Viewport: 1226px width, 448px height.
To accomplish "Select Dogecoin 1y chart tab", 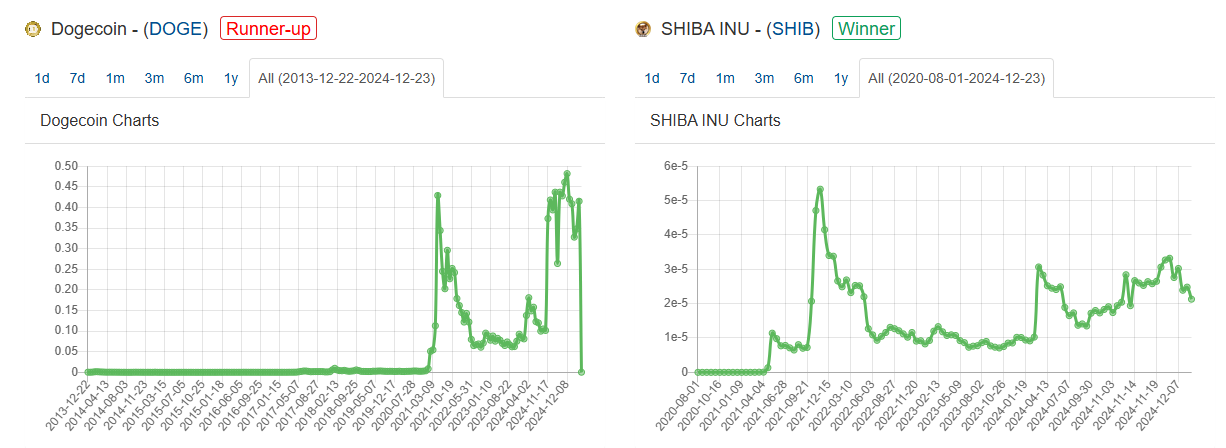I will (230, 78).
